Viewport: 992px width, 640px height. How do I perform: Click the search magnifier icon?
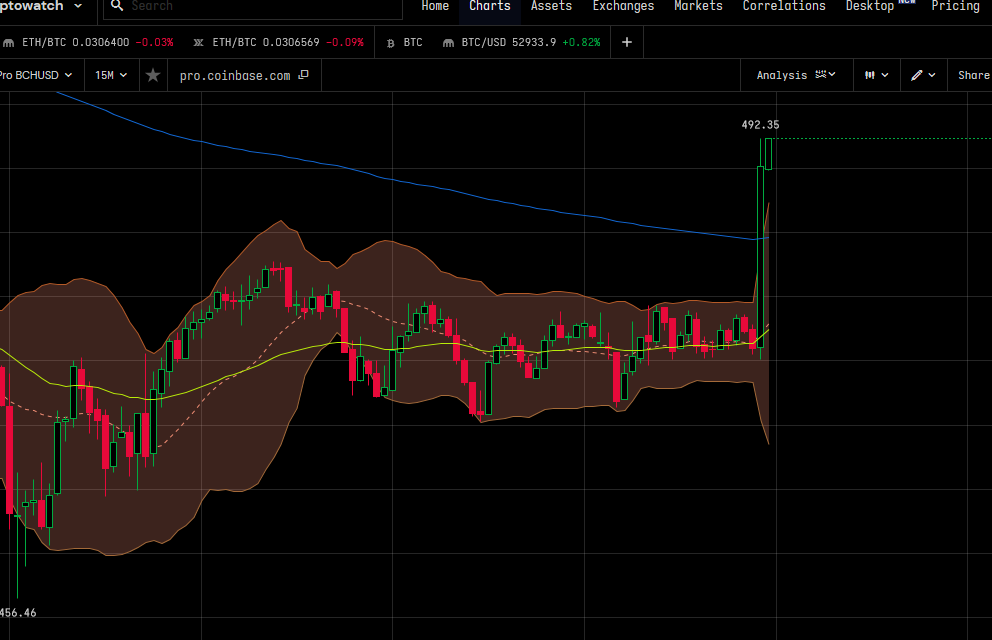116,6
